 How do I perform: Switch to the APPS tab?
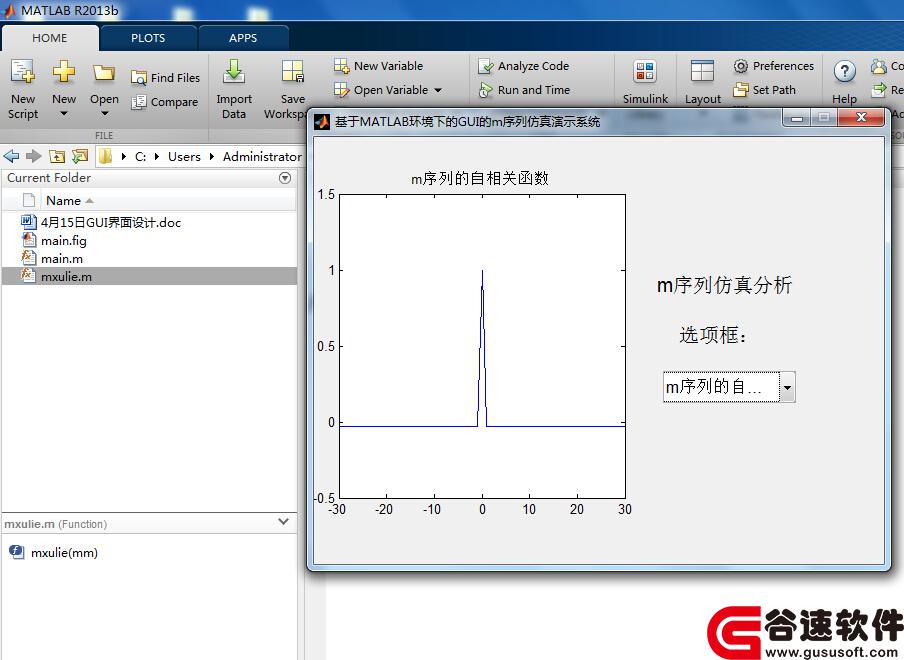pyautogui.click(x=243, y=38)
